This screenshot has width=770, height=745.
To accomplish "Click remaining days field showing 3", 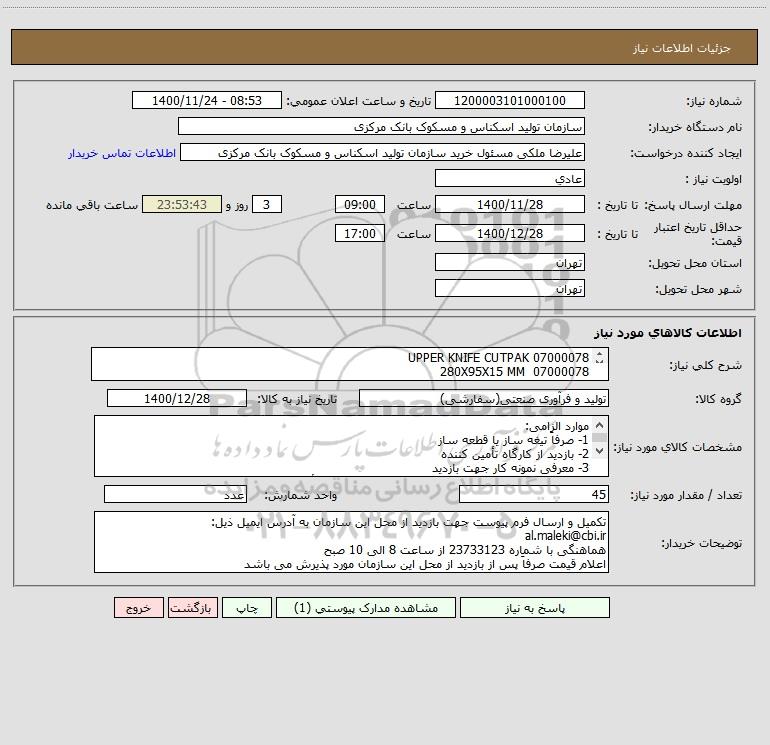I will pos(267,204).
